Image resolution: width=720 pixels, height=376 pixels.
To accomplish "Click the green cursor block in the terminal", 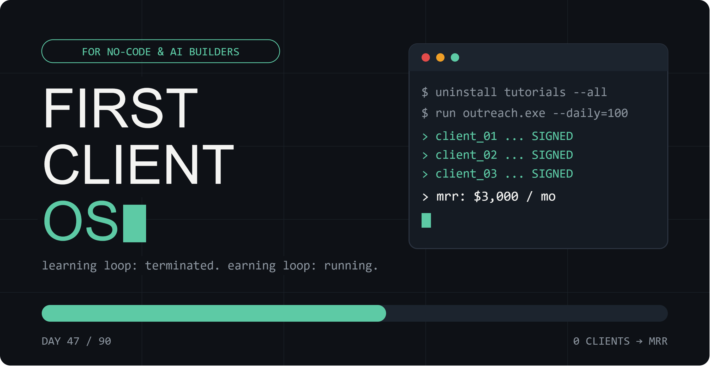I will [x=426, y=220].
